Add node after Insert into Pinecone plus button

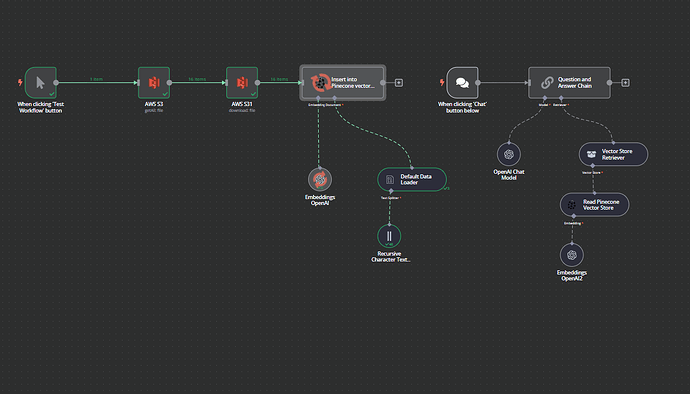pyautogui.click(x=399, y=83)
